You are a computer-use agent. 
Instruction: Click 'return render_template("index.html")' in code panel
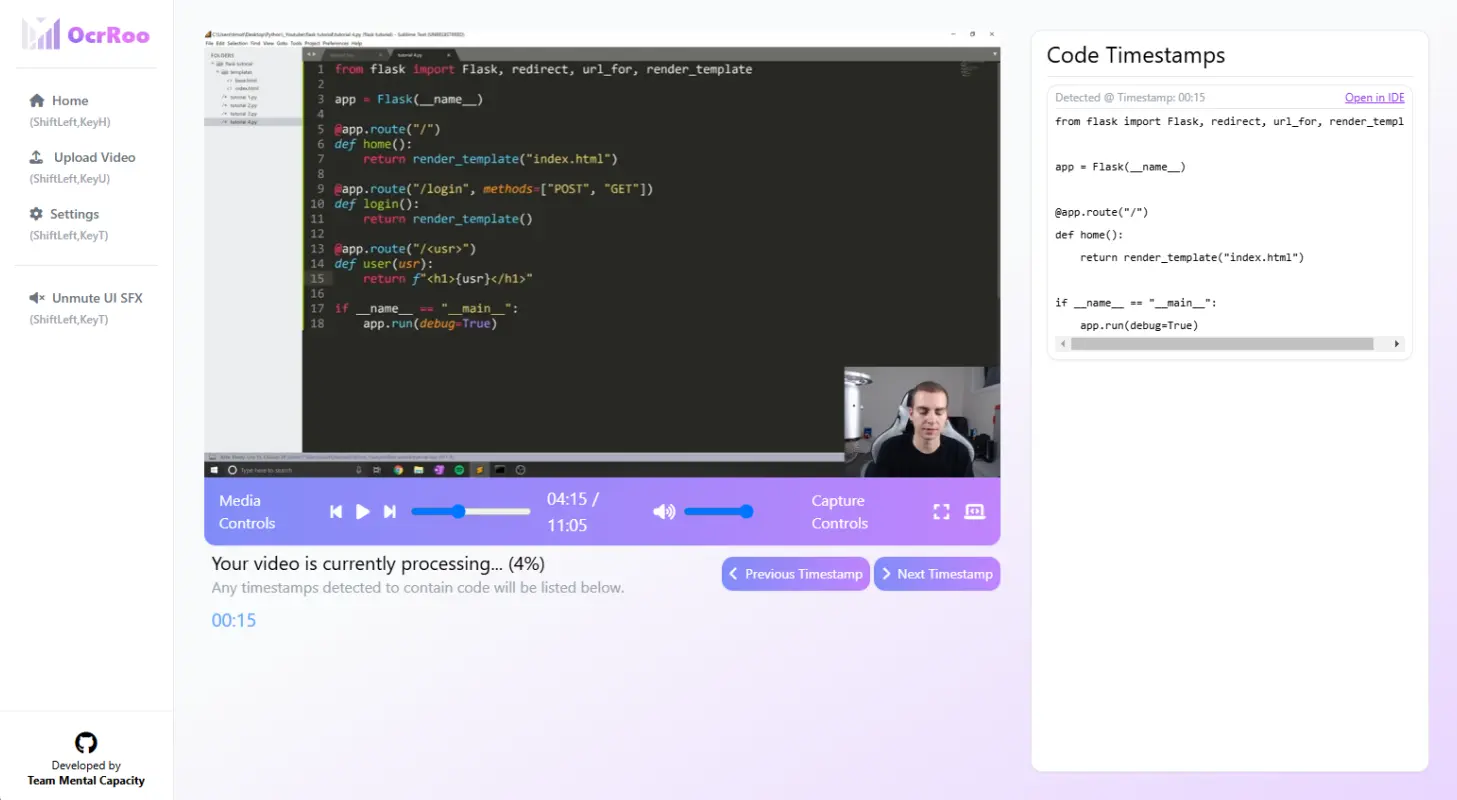click(x=1192, y=257)
